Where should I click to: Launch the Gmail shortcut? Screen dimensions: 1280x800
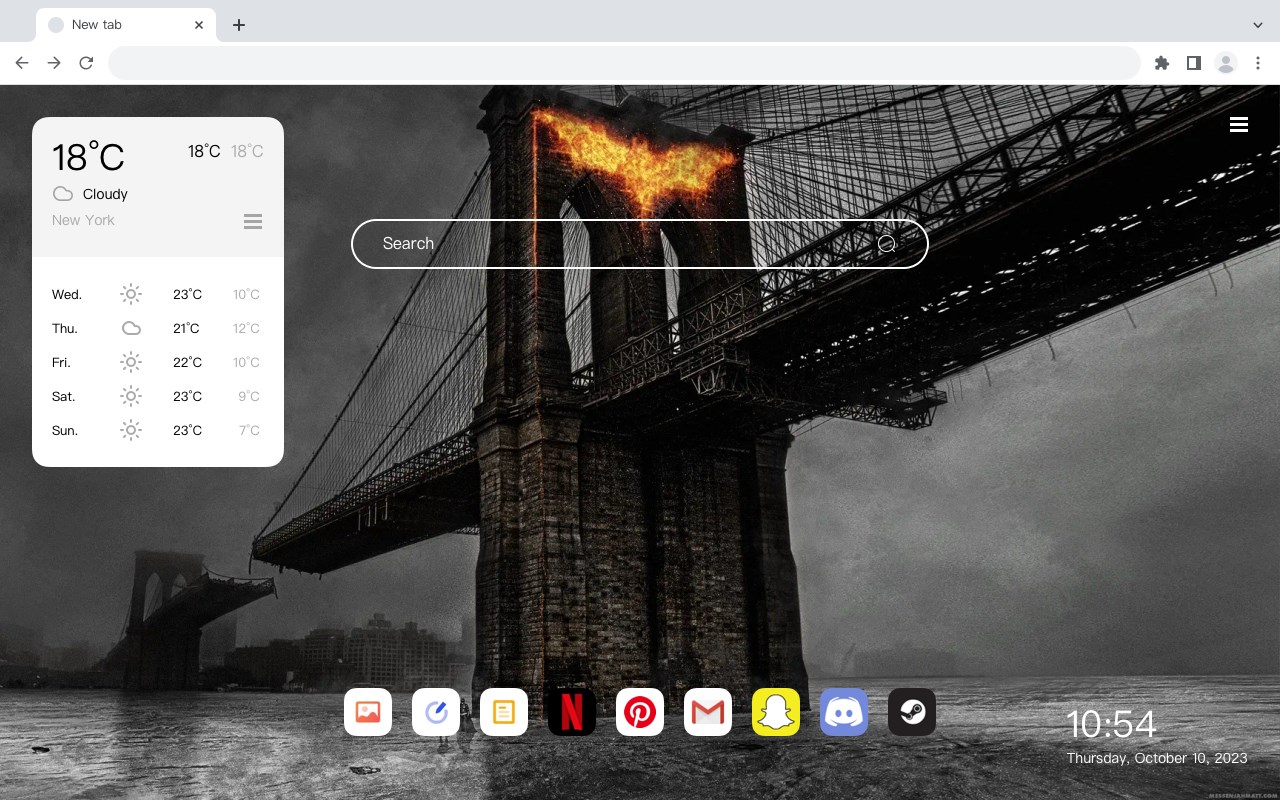[x=708, y=712]
